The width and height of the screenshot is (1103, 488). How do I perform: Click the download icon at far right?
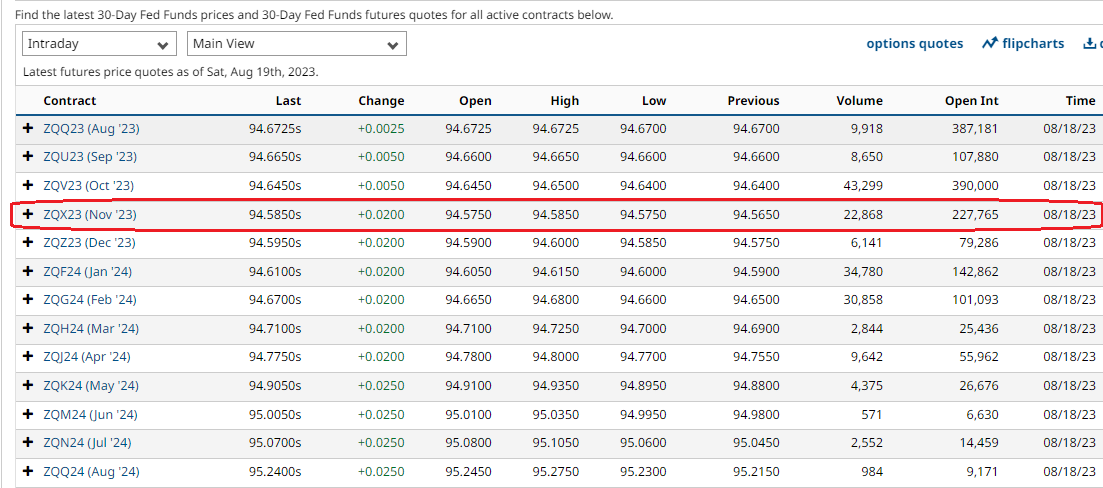pyautogui.click(x=1088, y=44)
